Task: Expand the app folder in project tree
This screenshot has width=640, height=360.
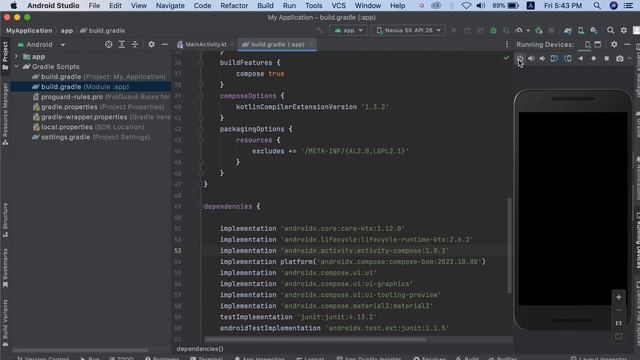Action: 16,57
